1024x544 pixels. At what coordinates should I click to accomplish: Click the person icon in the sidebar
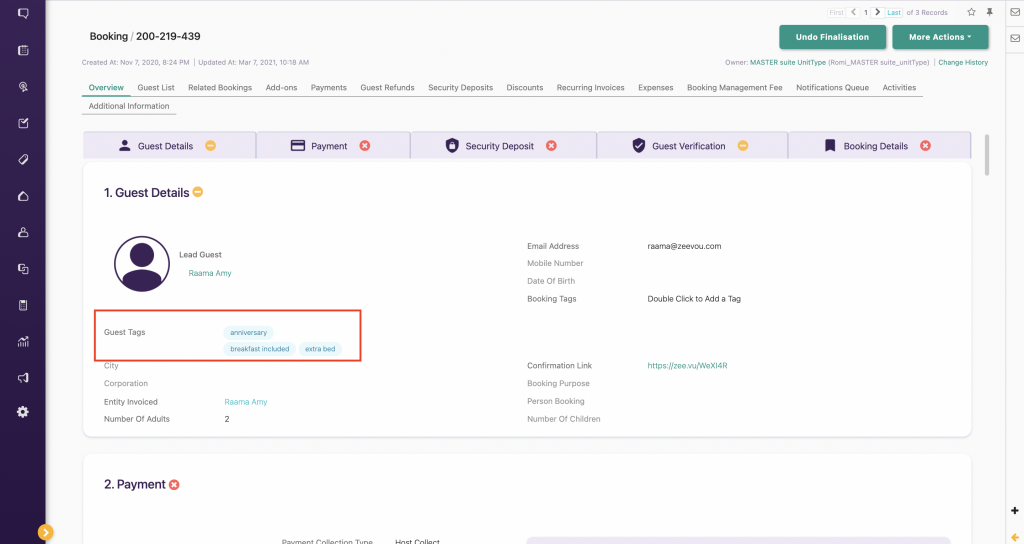(x=23, y=232)
